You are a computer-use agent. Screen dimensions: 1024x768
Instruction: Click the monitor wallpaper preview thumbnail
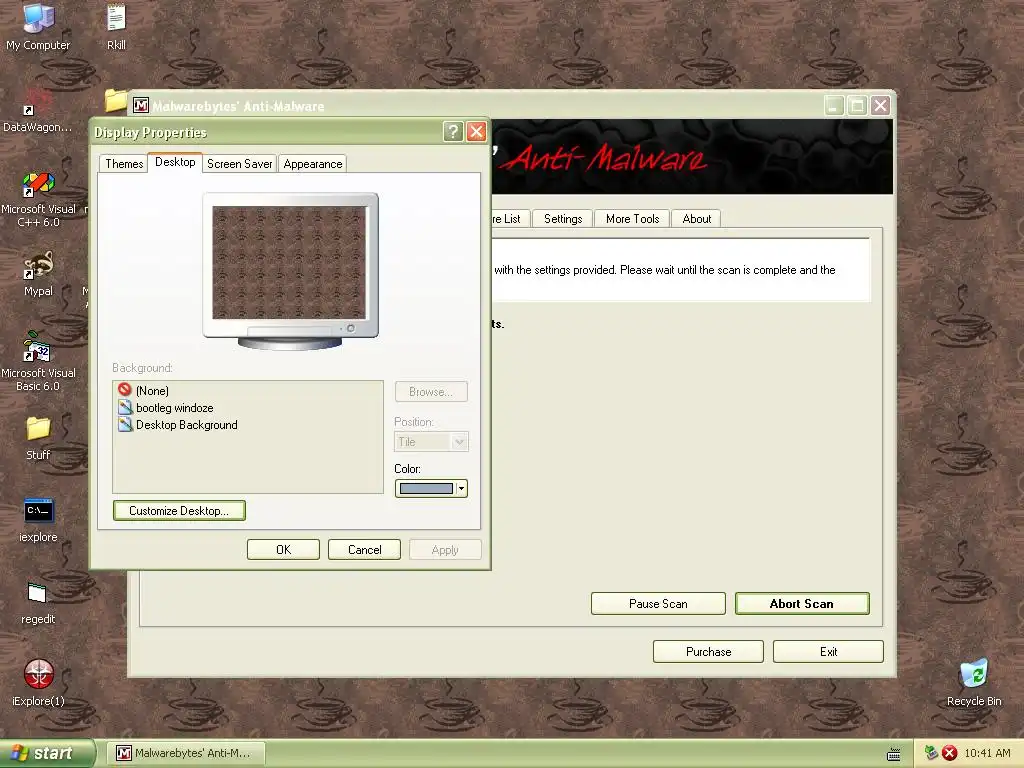point(289,263)
